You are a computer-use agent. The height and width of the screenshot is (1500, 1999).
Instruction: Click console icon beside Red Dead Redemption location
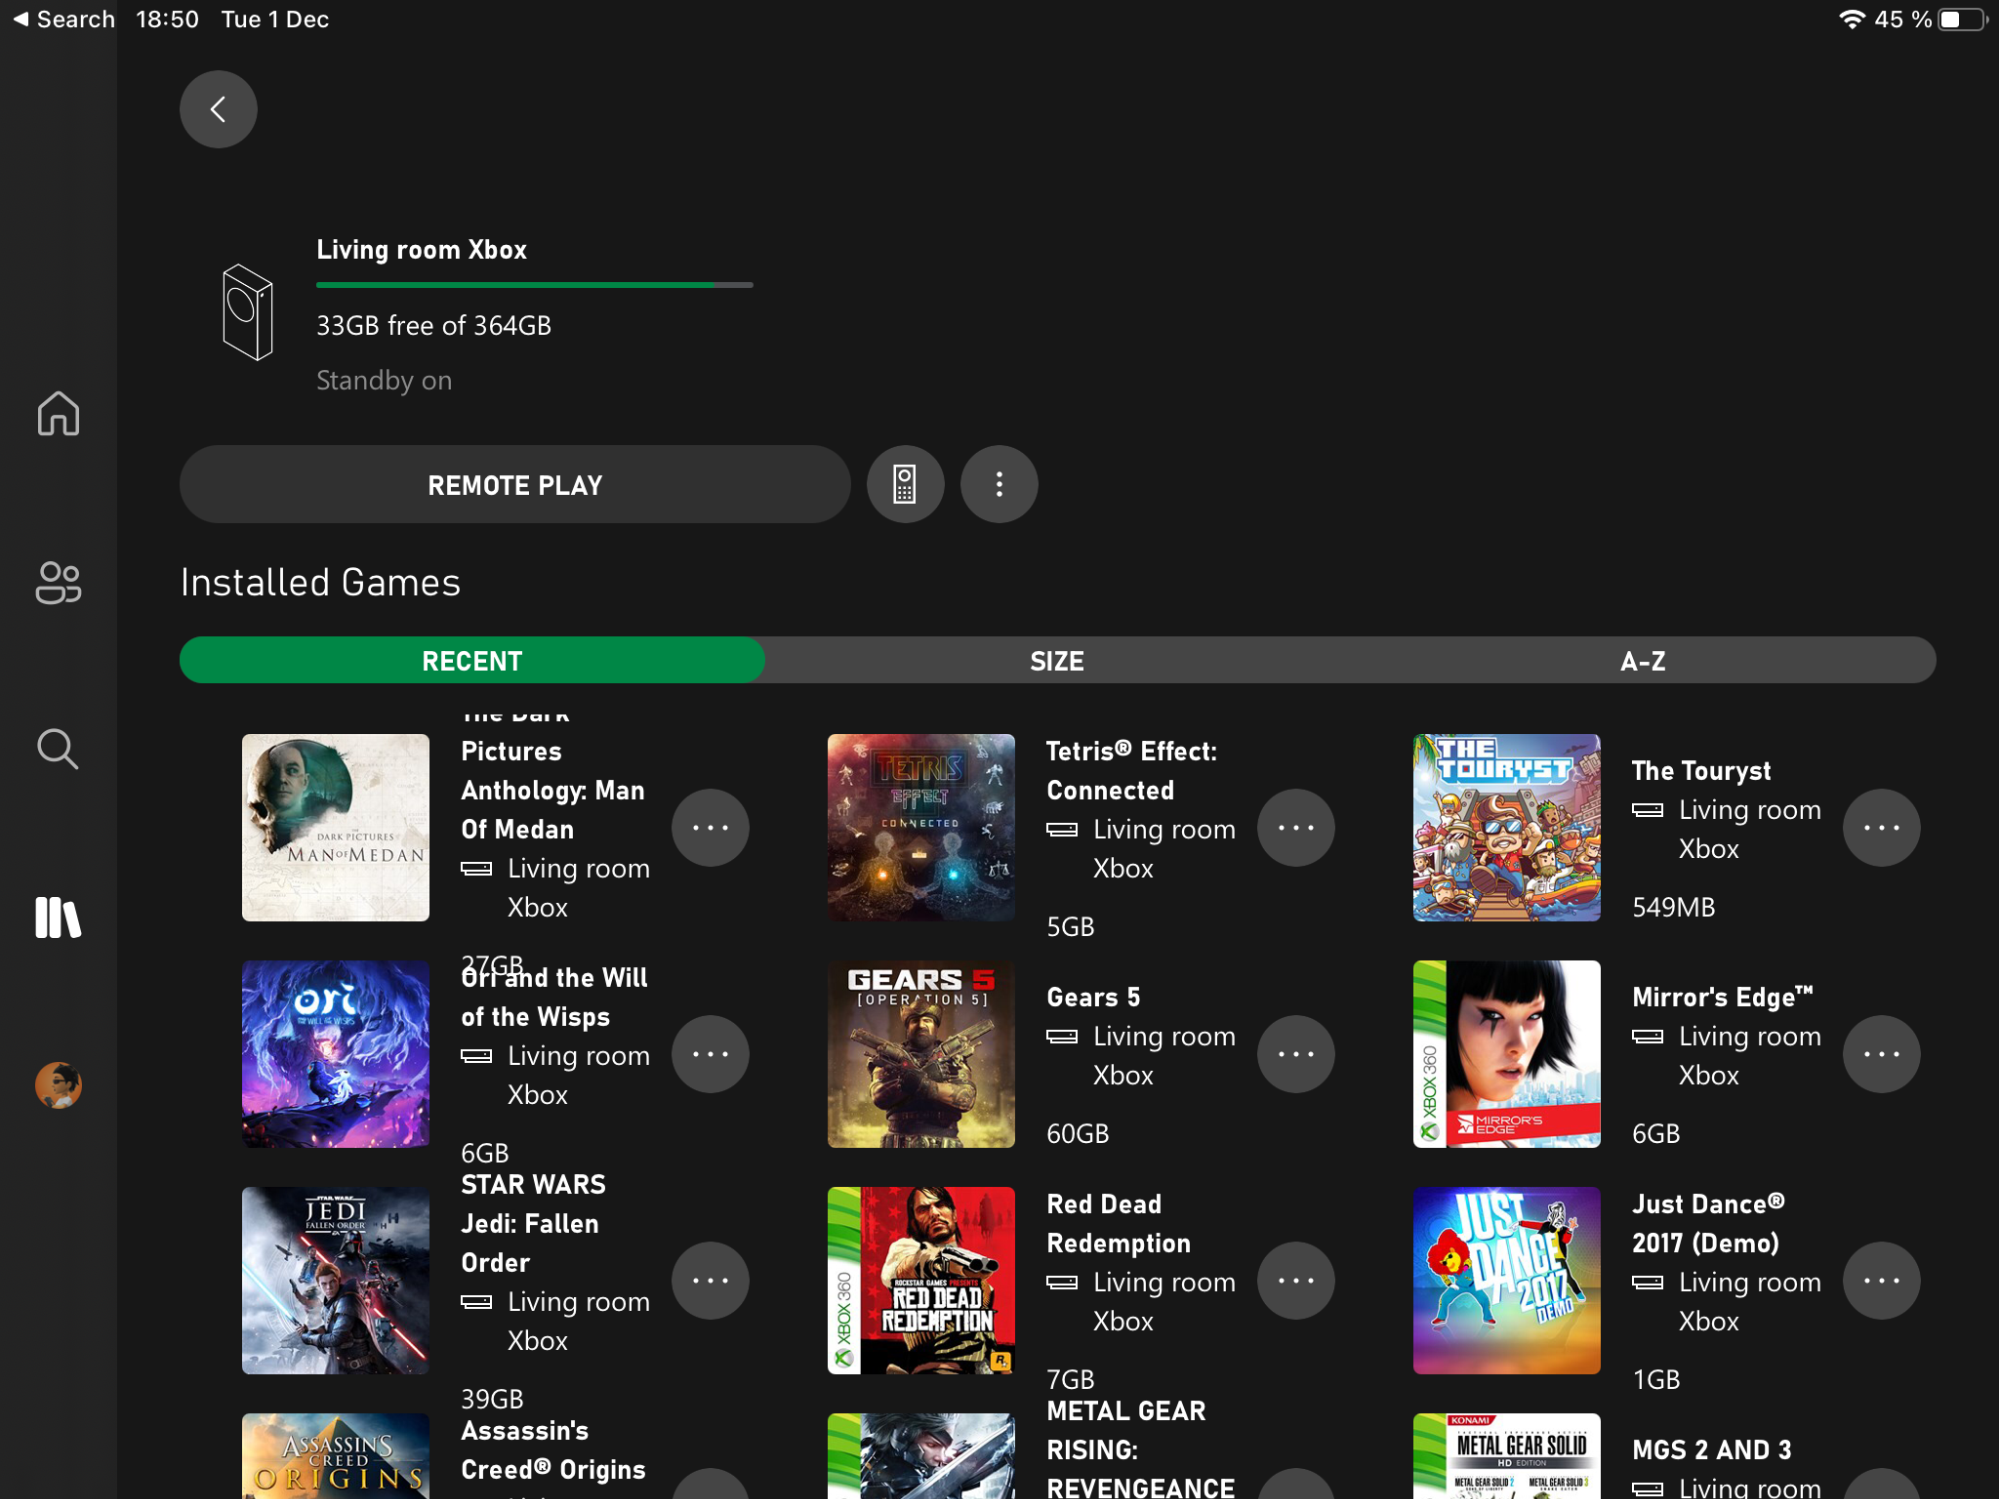[x=1062, y=1283]
